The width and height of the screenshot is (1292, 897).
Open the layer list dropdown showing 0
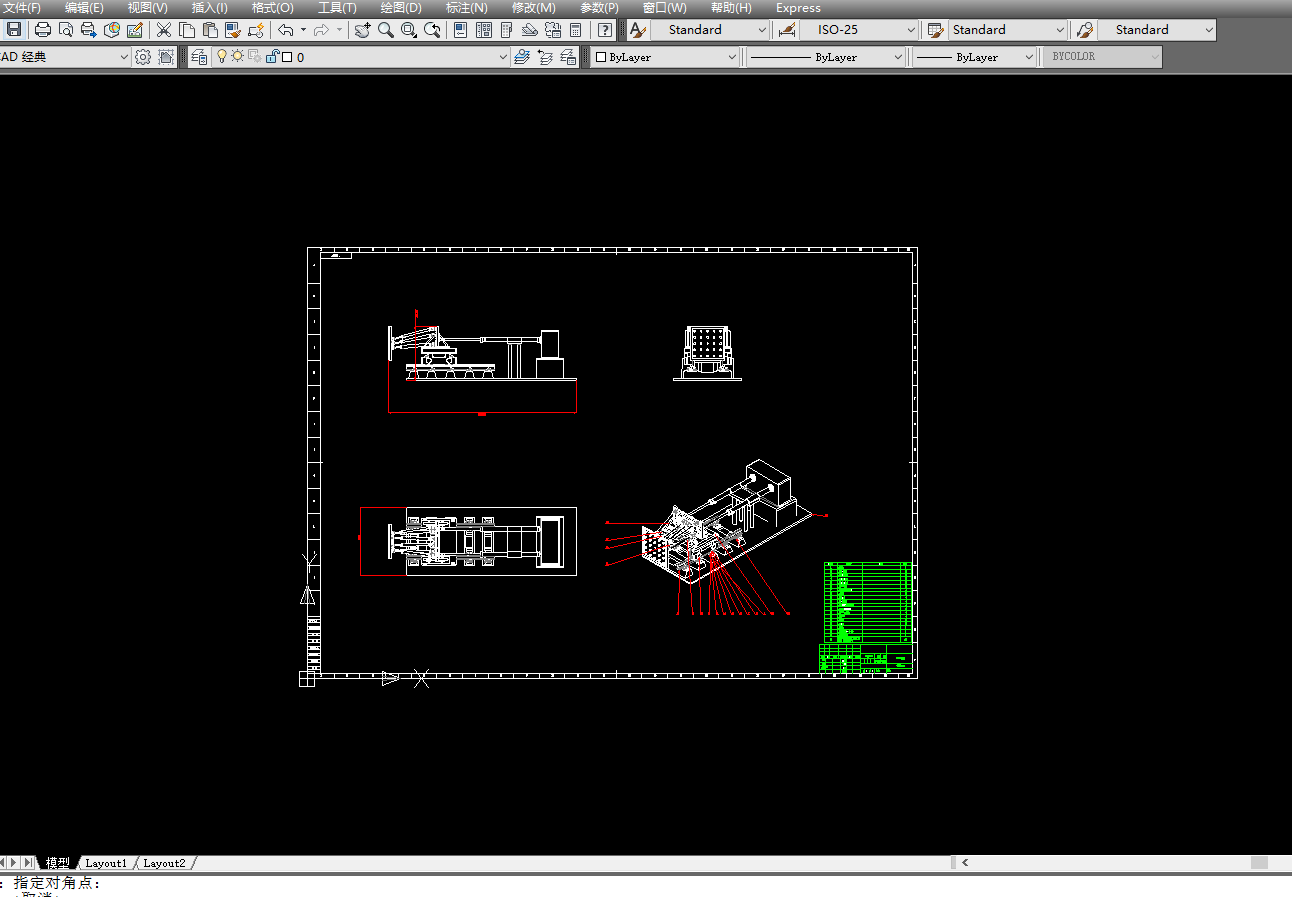(361, 57)
